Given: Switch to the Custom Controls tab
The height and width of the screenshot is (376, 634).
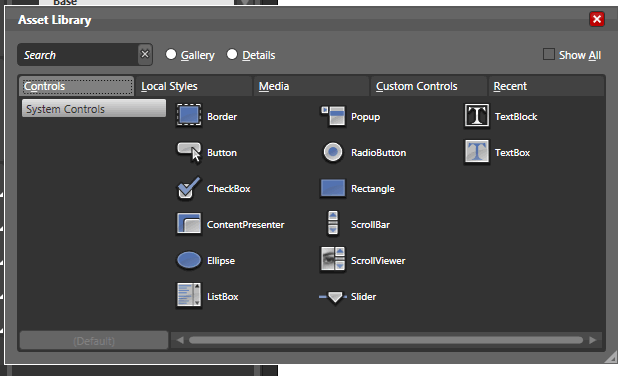Looking at the screenshot, I should pos(429,86).
